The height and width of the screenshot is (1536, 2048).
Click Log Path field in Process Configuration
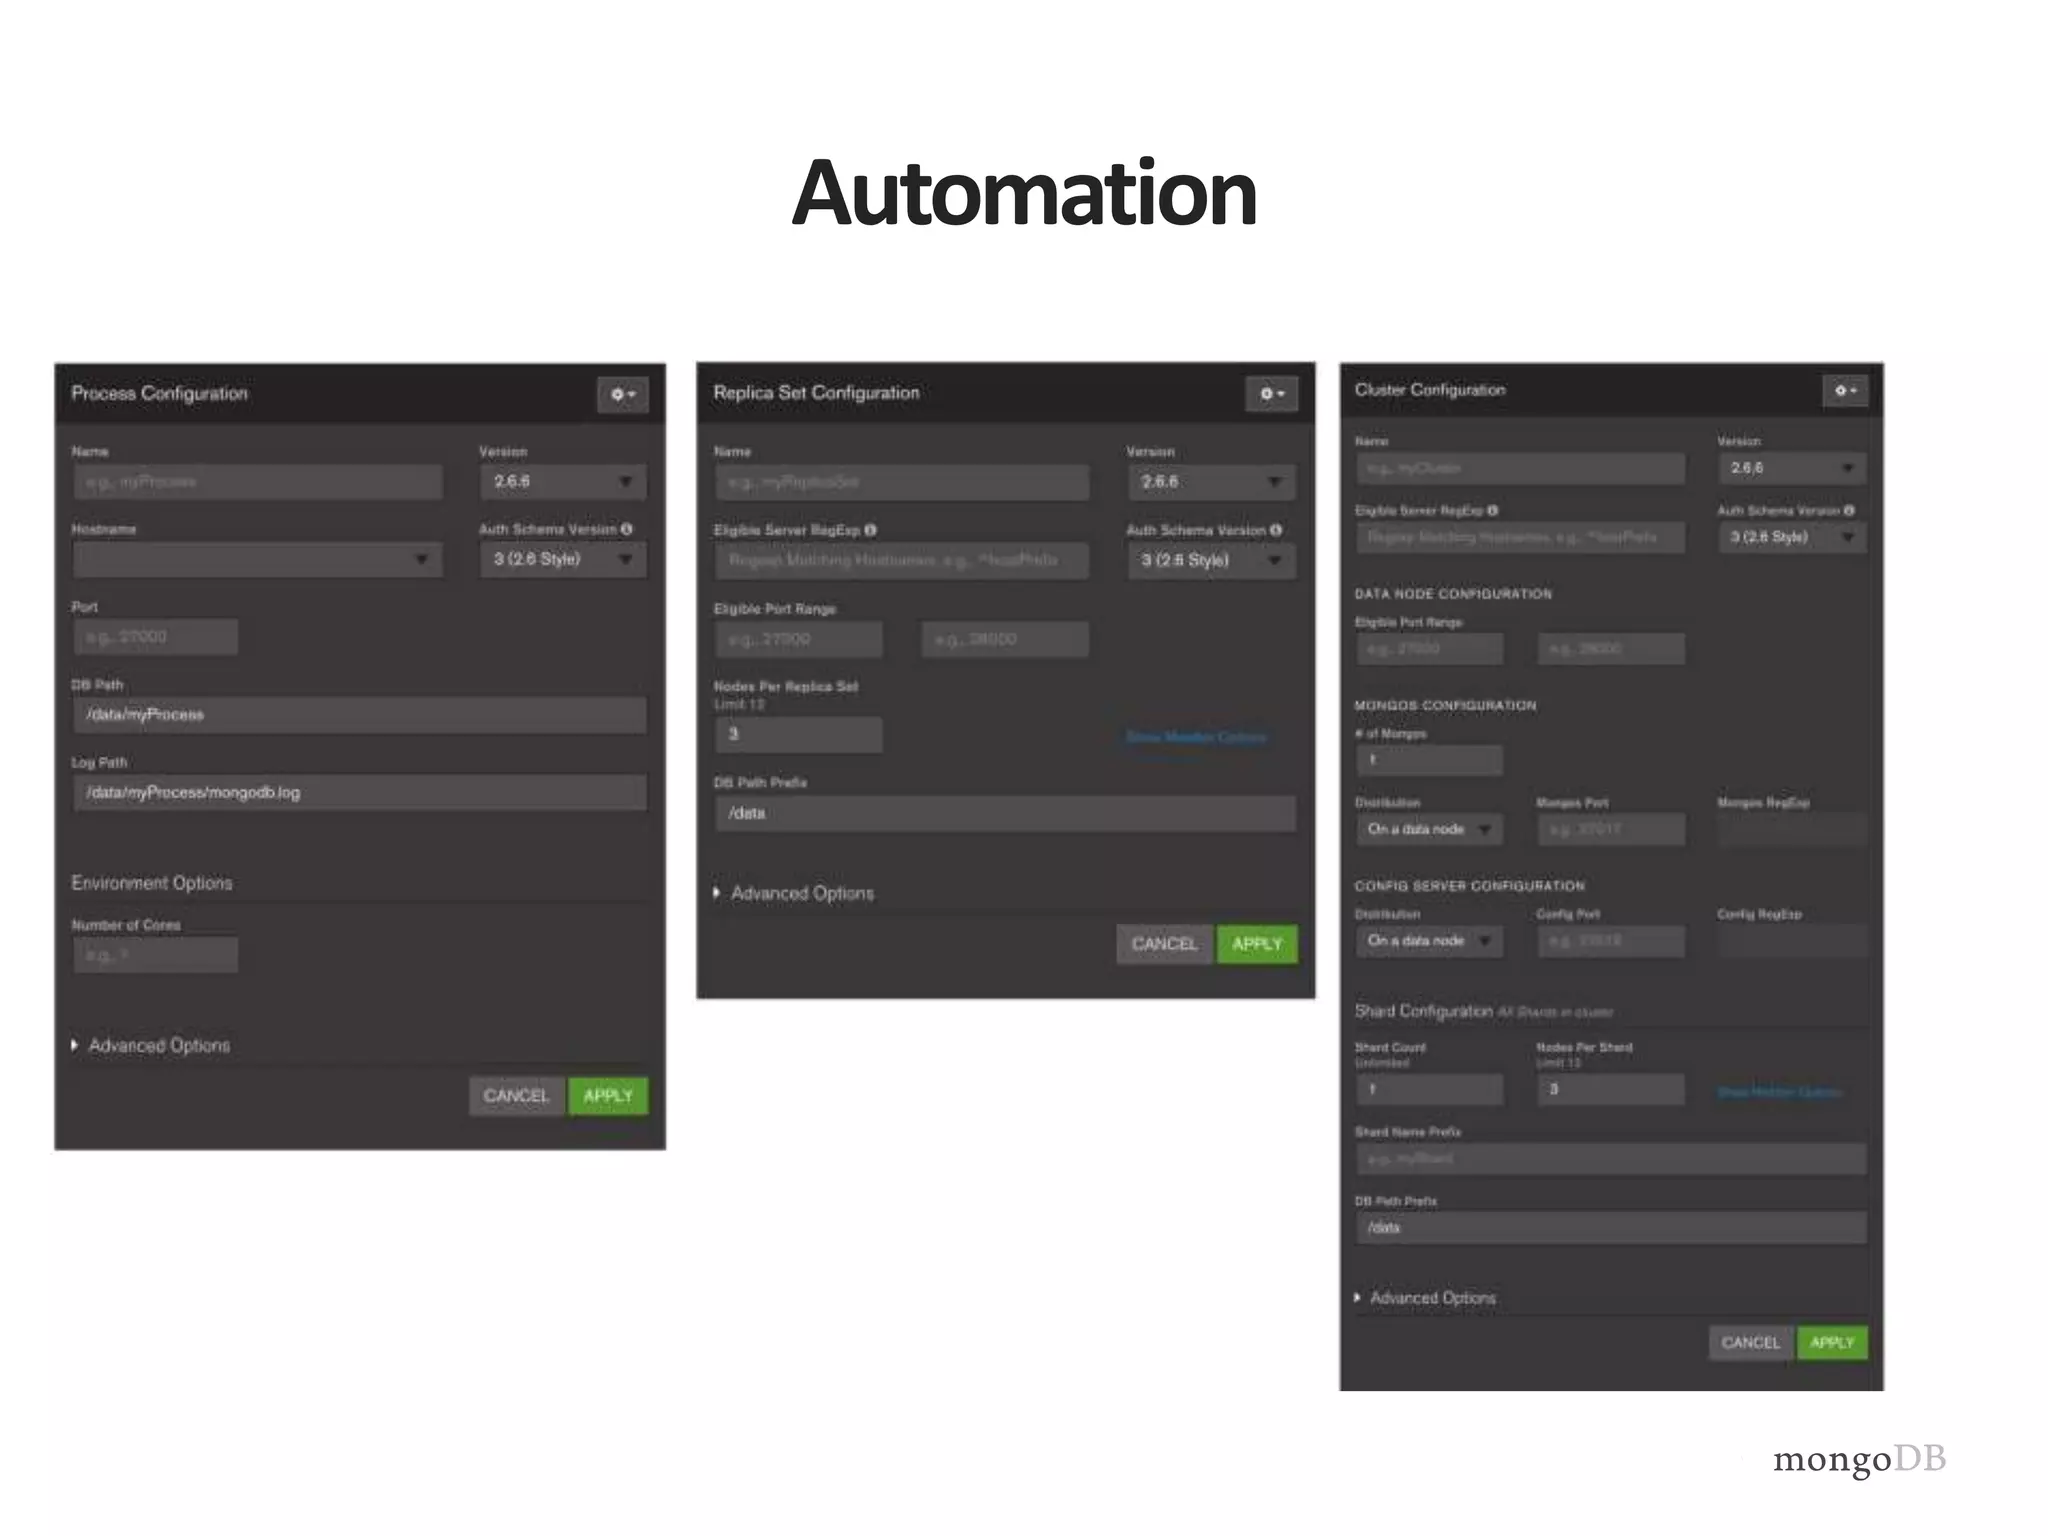(359, 792)
